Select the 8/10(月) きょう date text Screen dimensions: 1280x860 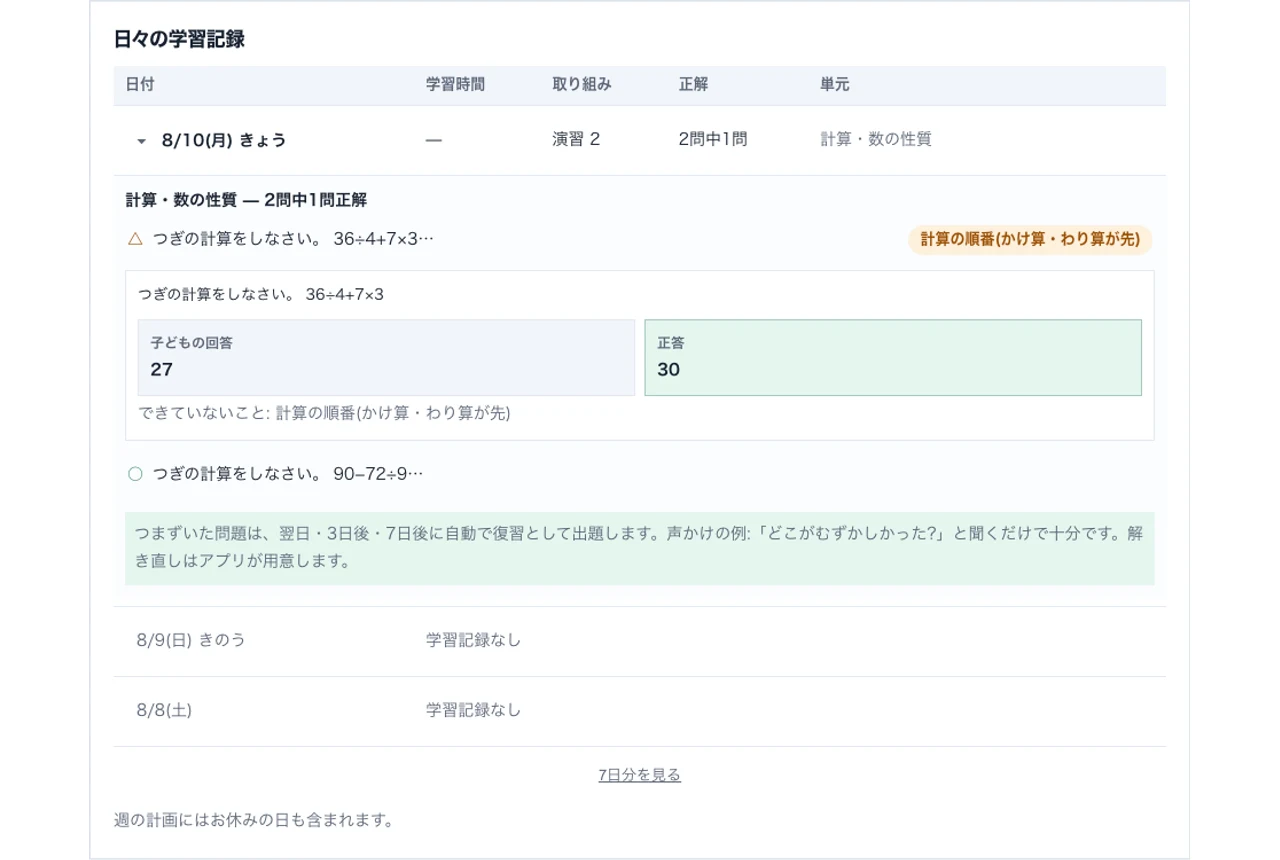click(x=224, y=140)
